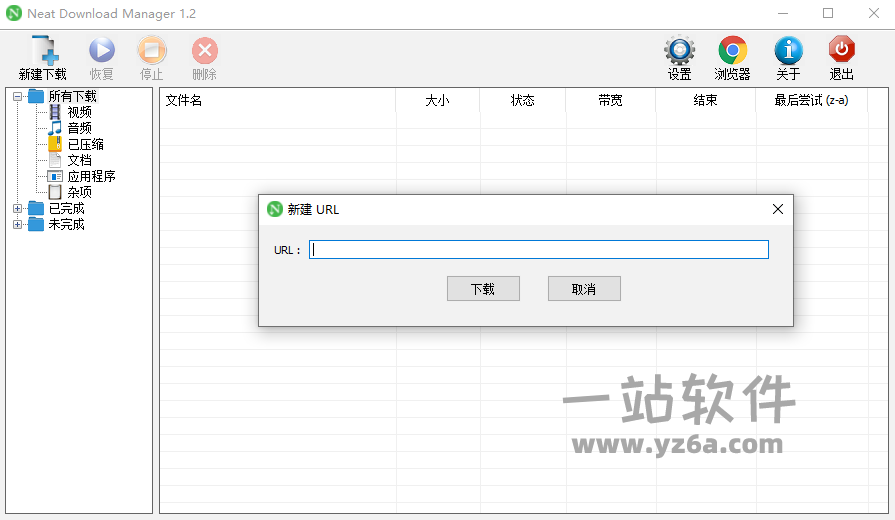Maximize the Neat Download Manager window
The width and height of the screenshot is (895, 520).
[x=828, y=13]
